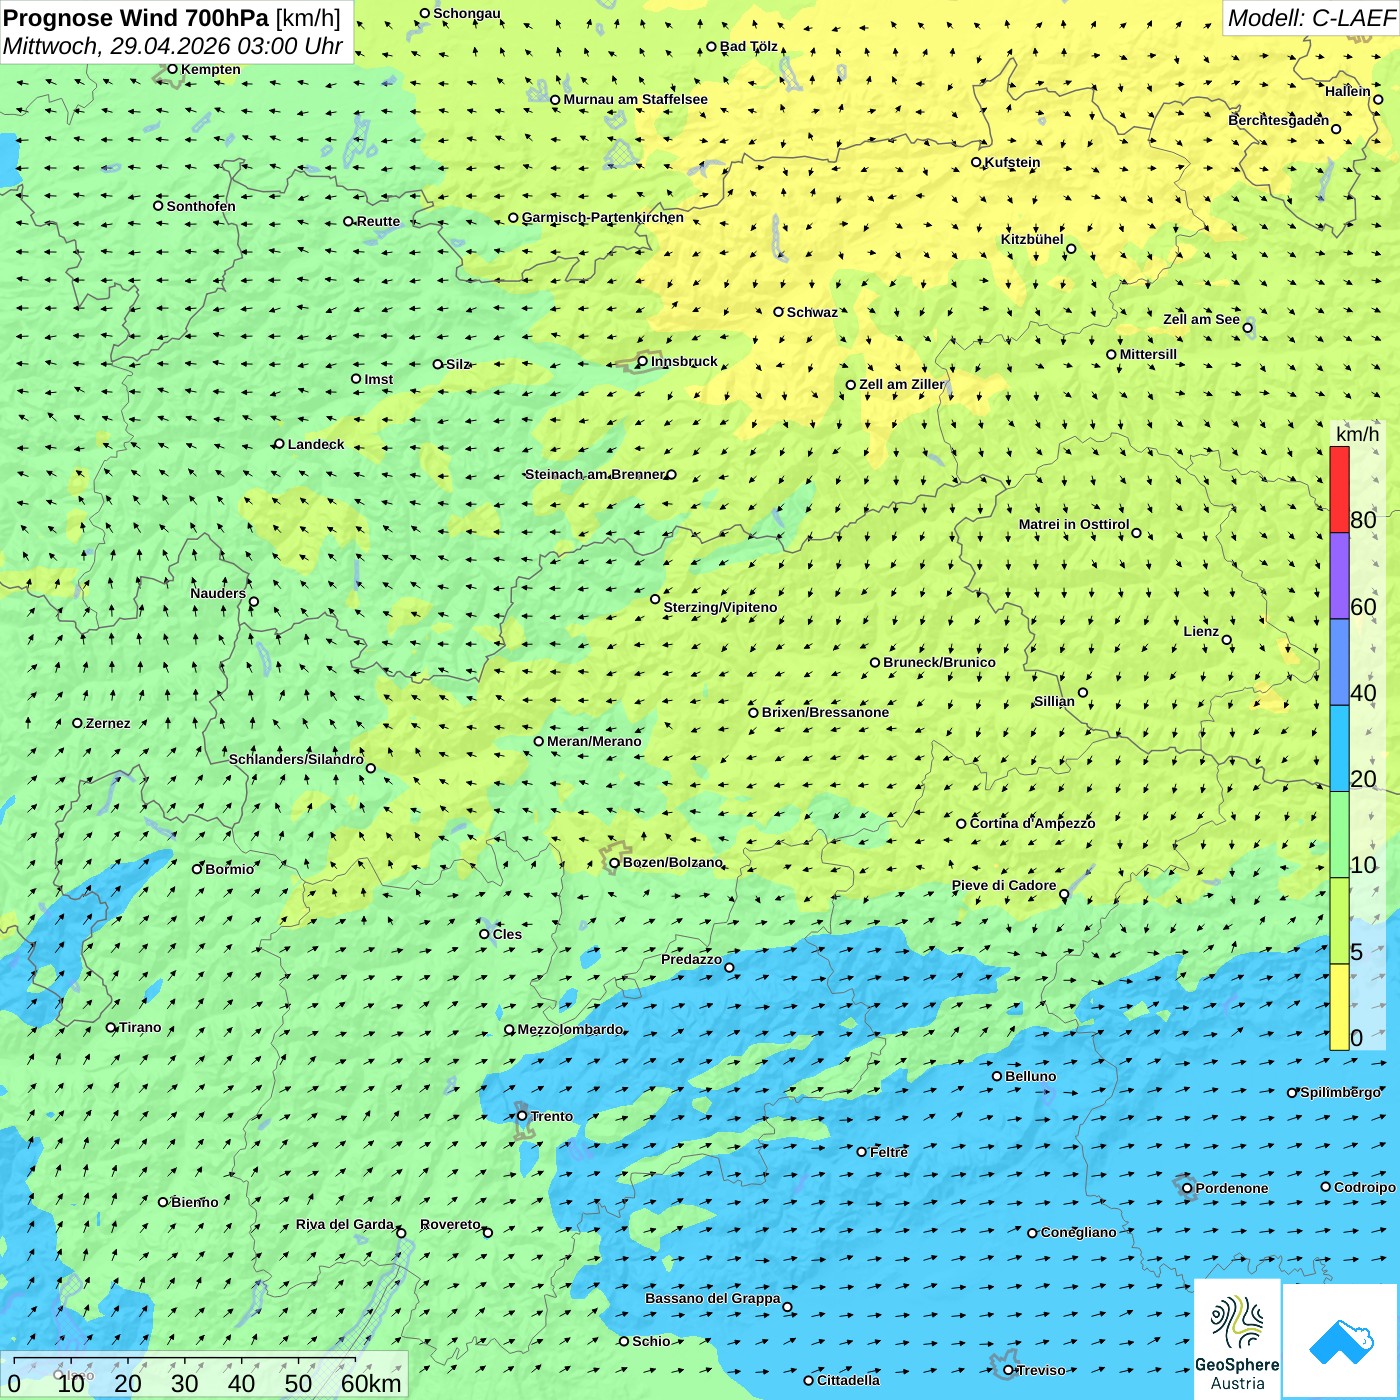Viewport: 1400px width, 1400px height.
Task: Click the Bassano del Grappa marker
Action: 787,1307
